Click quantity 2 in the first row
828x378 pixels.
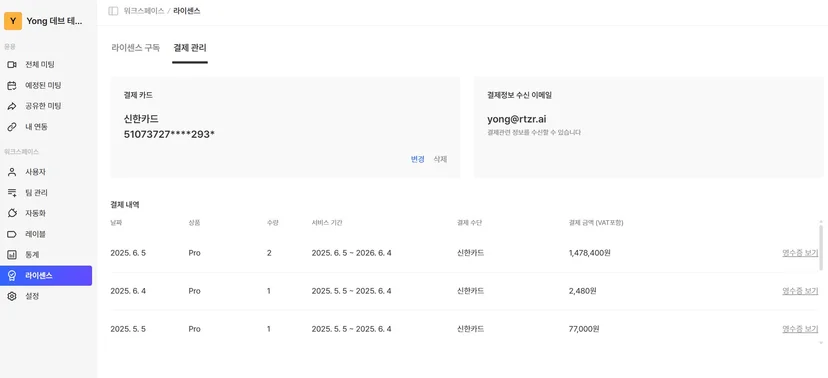[x=269, y=253]
